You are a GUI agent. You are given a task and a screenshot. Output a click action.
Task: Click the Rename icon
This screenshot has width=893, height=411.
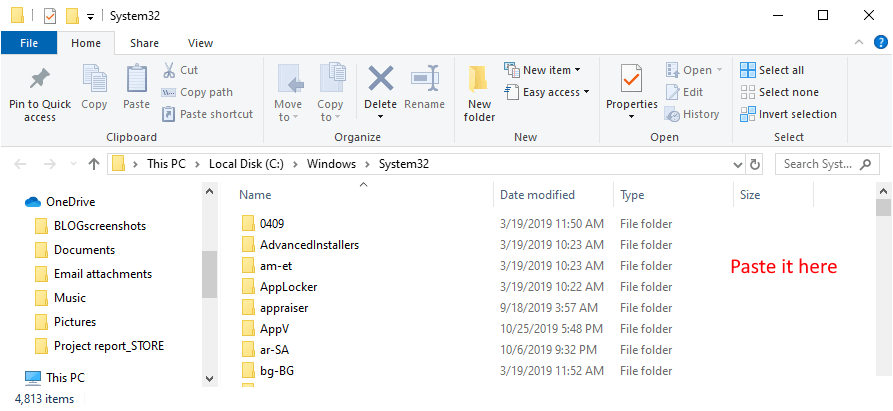coord(425,79)
